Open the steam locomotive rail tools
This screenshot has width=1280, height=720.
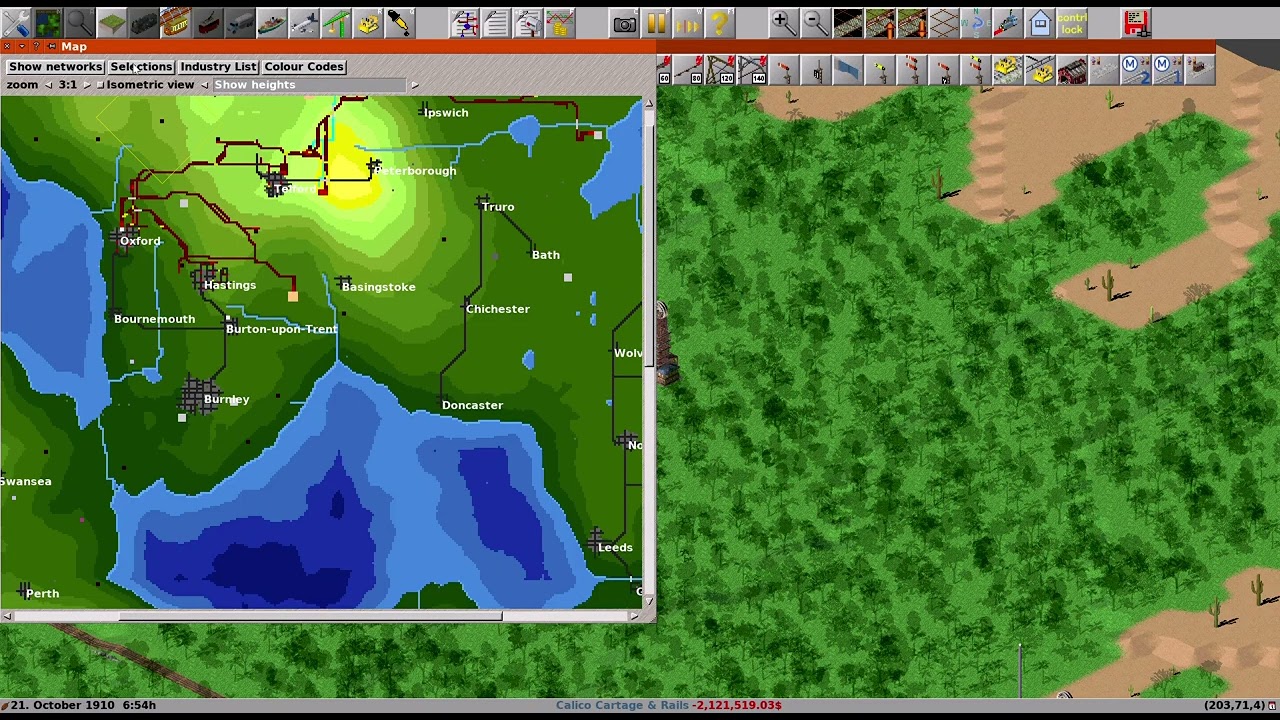[x=144, y=22]
